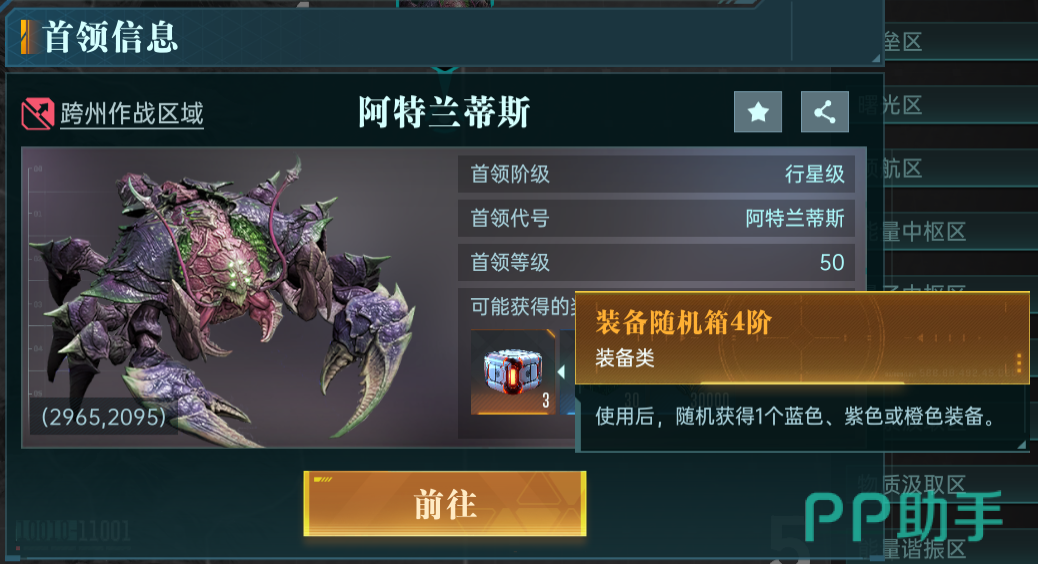1038x564 pixels.
Task: Click the orange marker beside 首领信息 title
Action: click(x=28, y=36)
